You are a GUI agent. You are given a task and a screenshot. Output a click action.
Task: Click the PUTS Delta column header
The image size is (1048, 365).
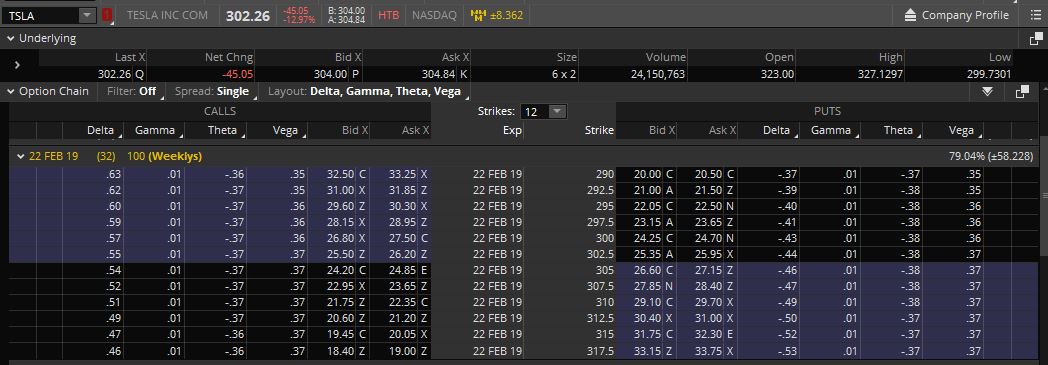777,130
